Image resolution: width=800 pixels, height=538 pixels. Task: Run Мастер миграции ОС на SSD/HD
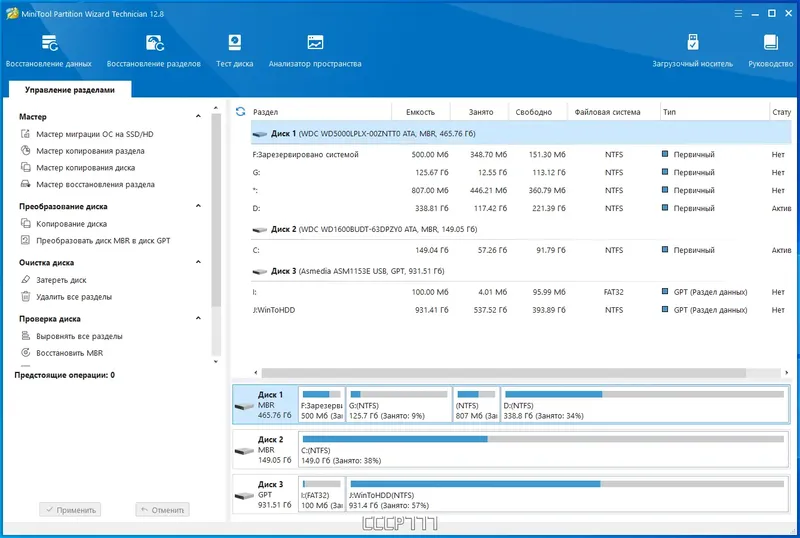95,134
